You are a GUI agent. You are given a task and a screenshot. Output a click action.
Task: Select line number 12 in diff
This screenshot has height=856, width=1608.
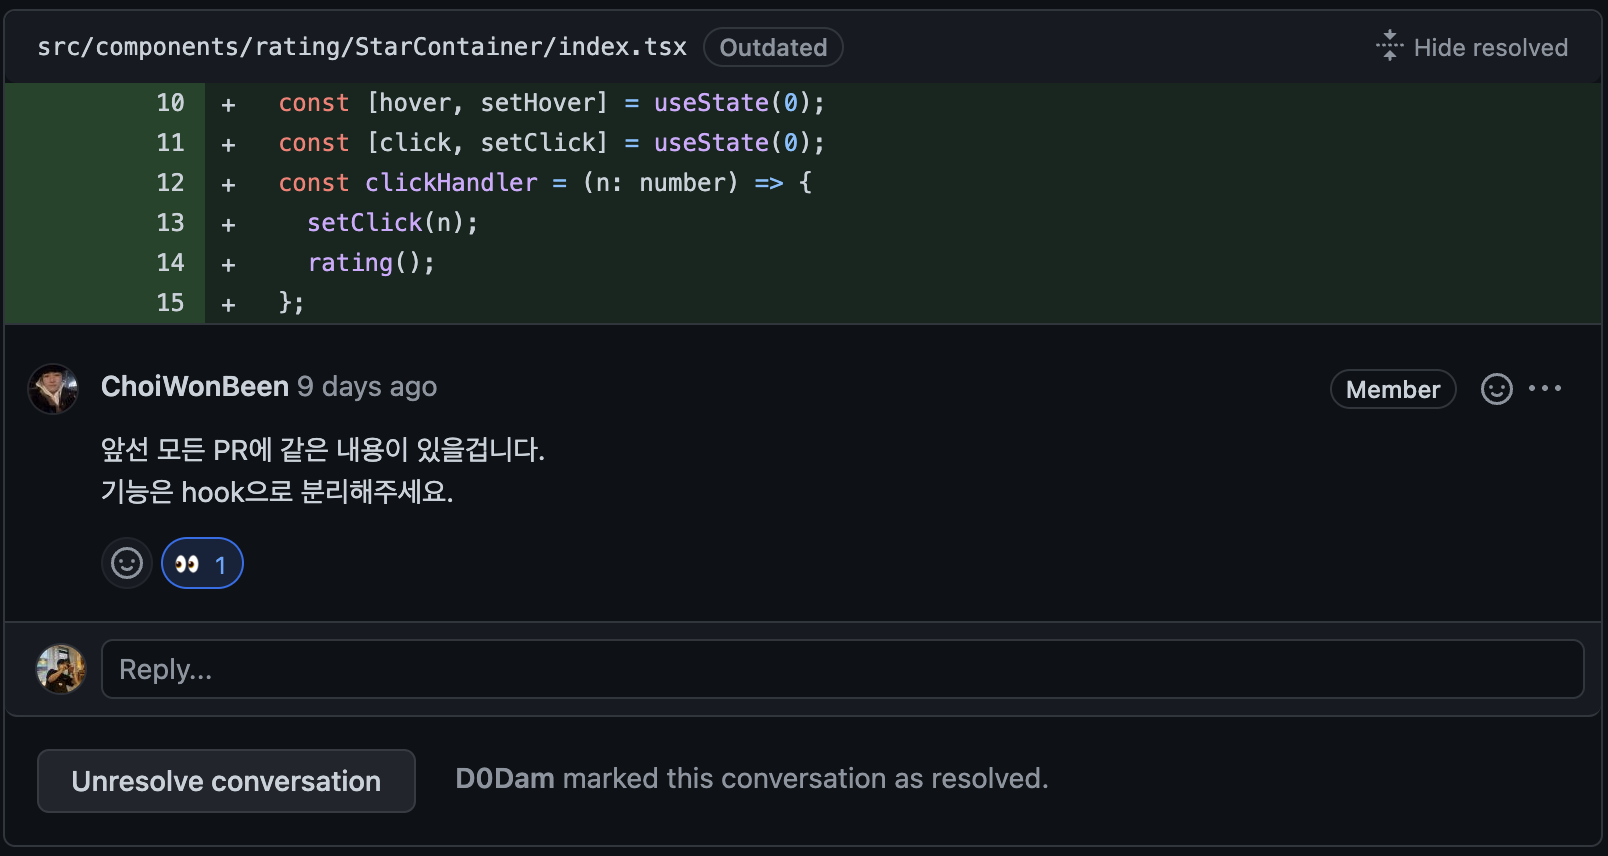[170, 183]
